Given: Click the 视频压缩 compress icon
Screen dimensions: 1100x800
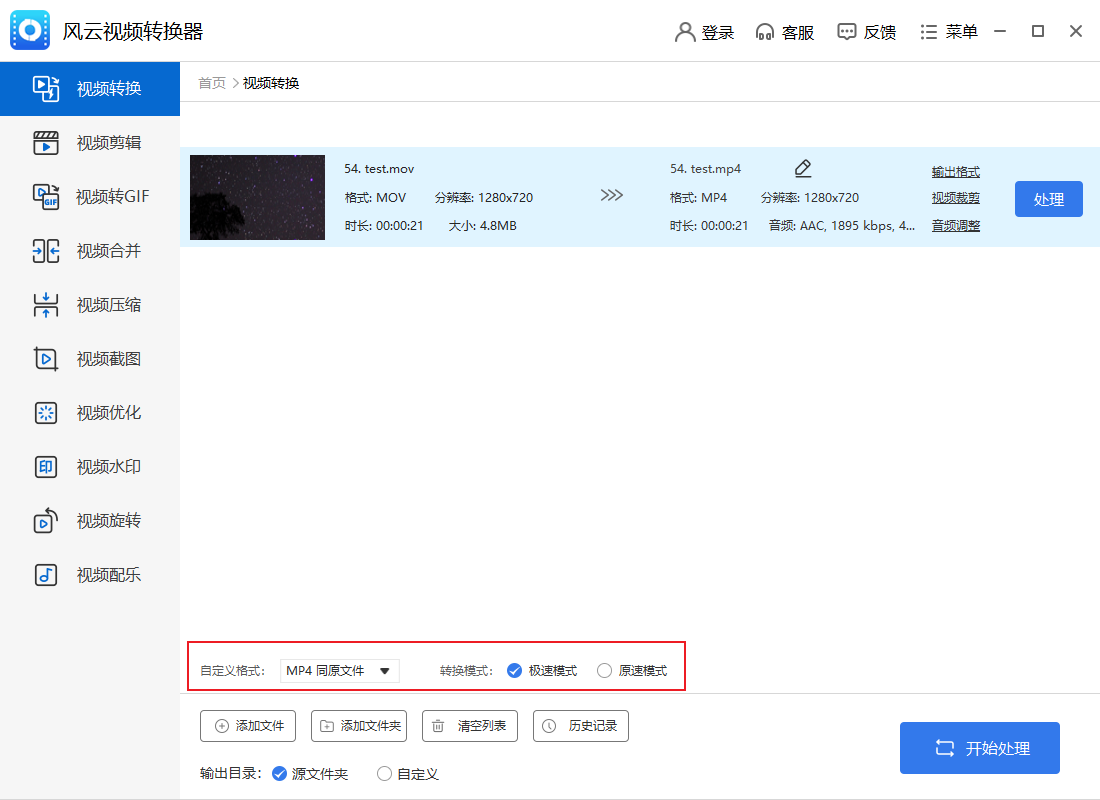Looking at the screenshot, I should (x=46, y=305).
